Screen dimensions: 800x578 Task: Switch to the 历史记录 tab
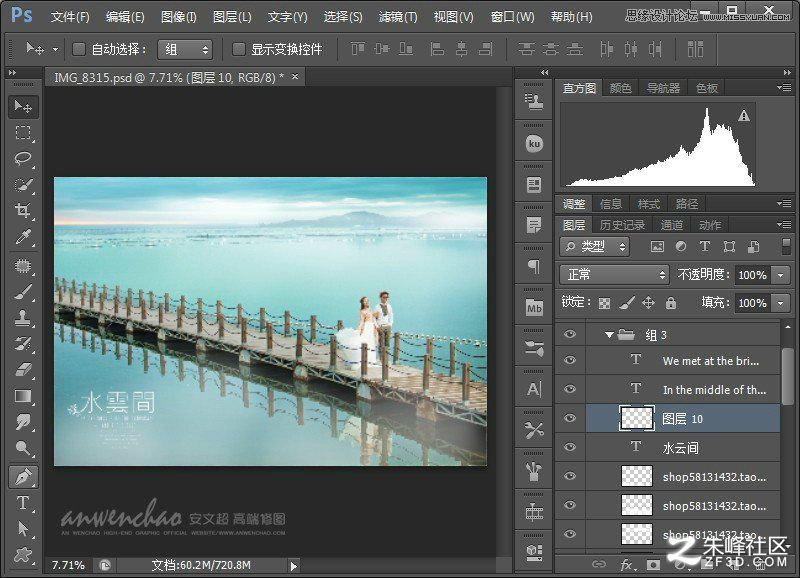622,225
